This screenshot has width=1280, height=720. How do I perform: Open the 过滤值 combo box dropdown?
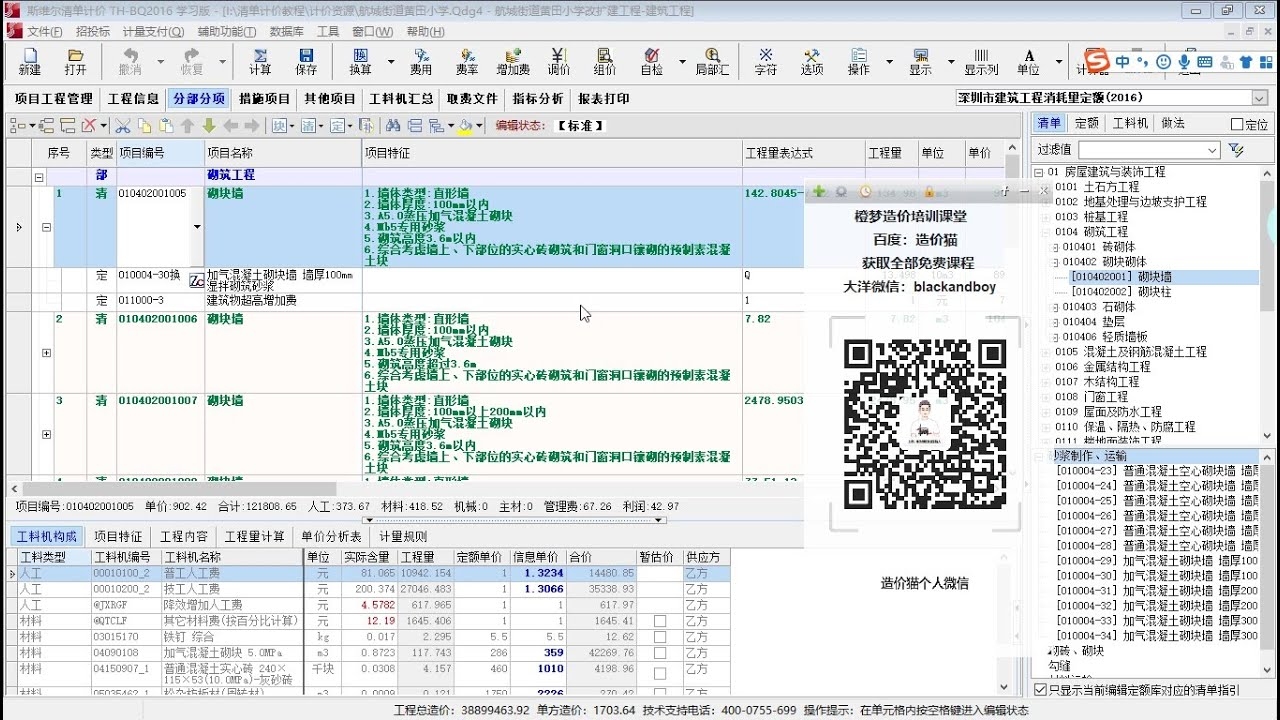pos(1212,150)
